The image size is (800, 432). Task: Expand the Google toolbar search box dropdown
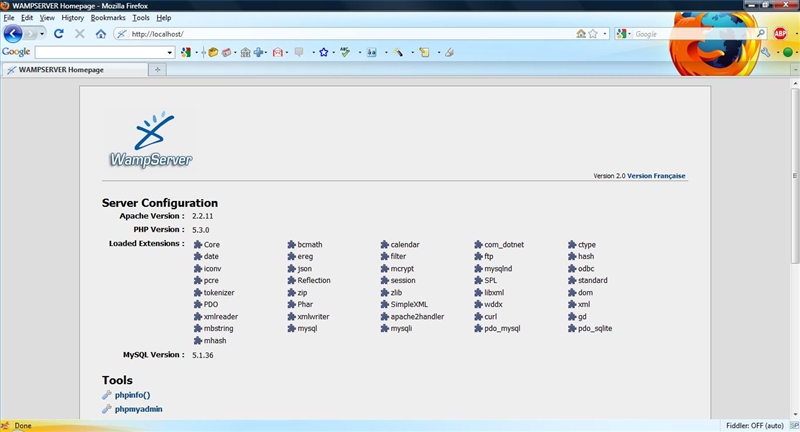click(x=169, y=53)
